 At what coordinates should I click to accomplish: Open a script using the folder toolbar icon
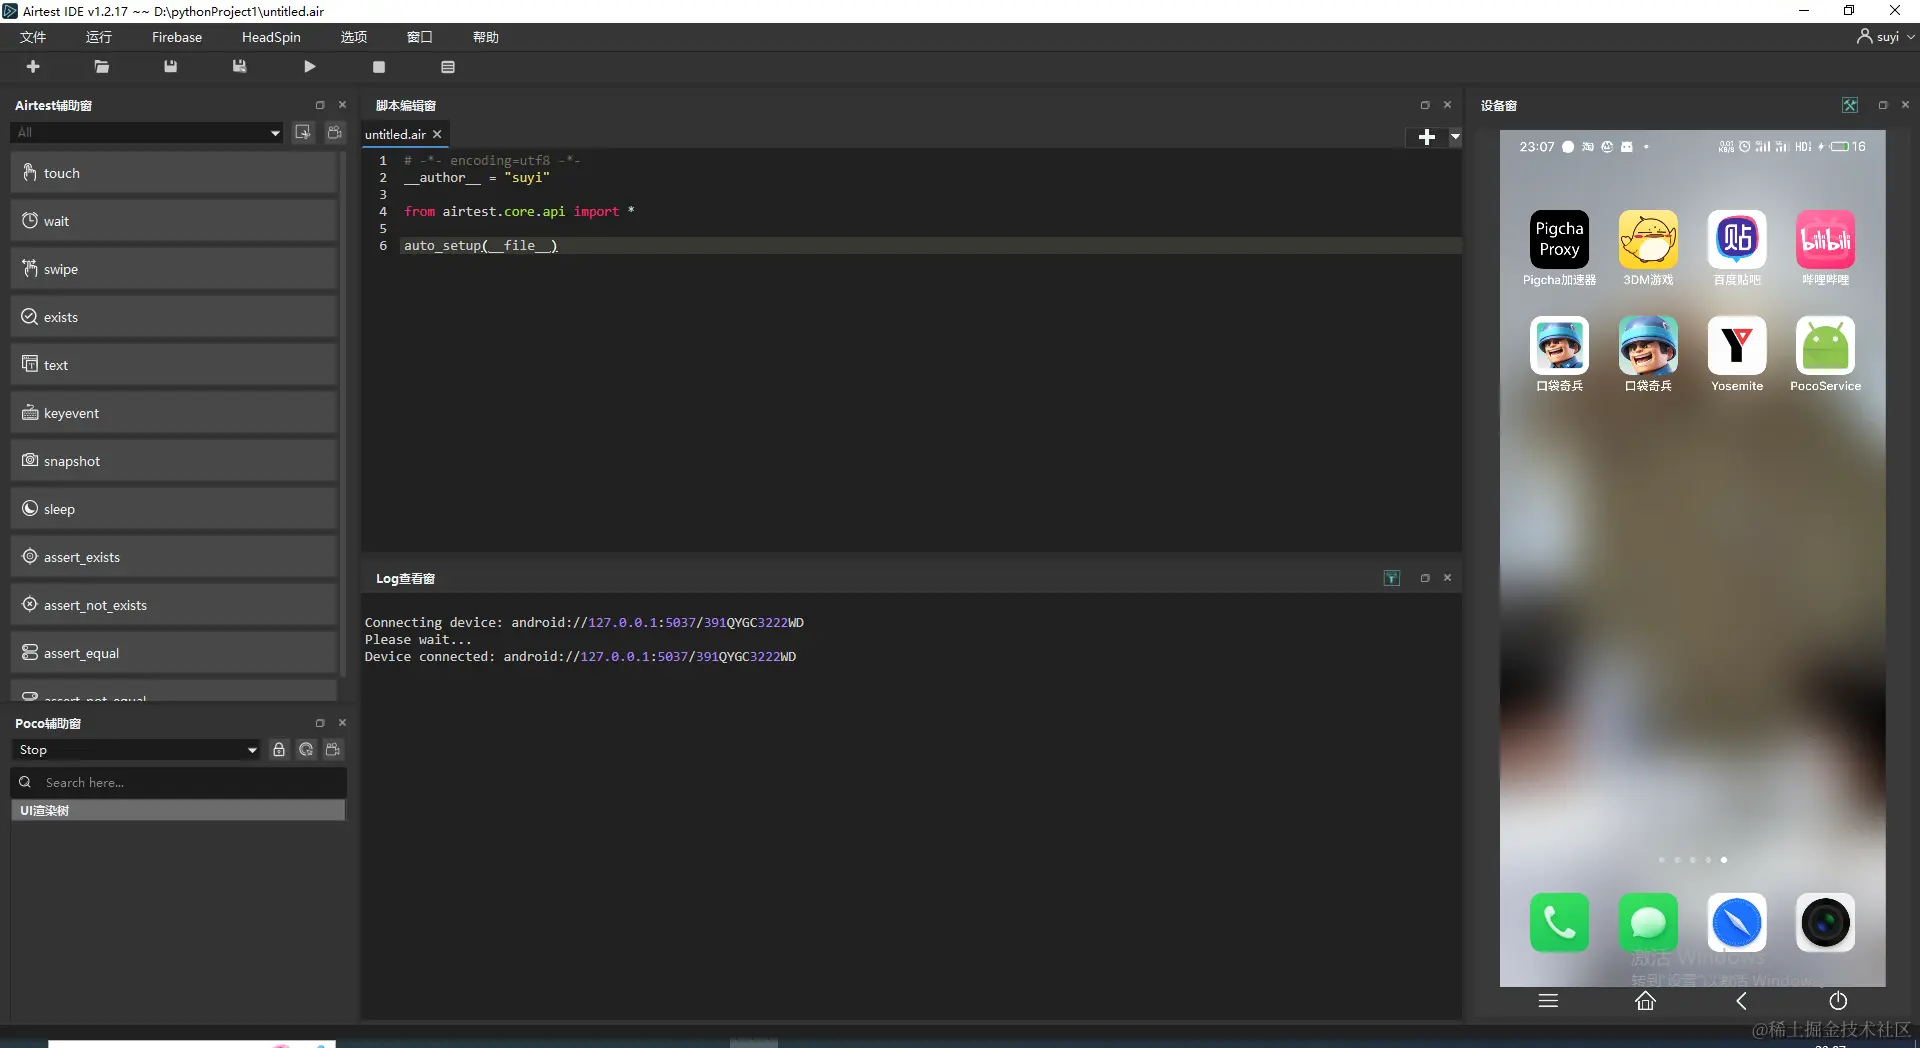[x=102, y=67]
